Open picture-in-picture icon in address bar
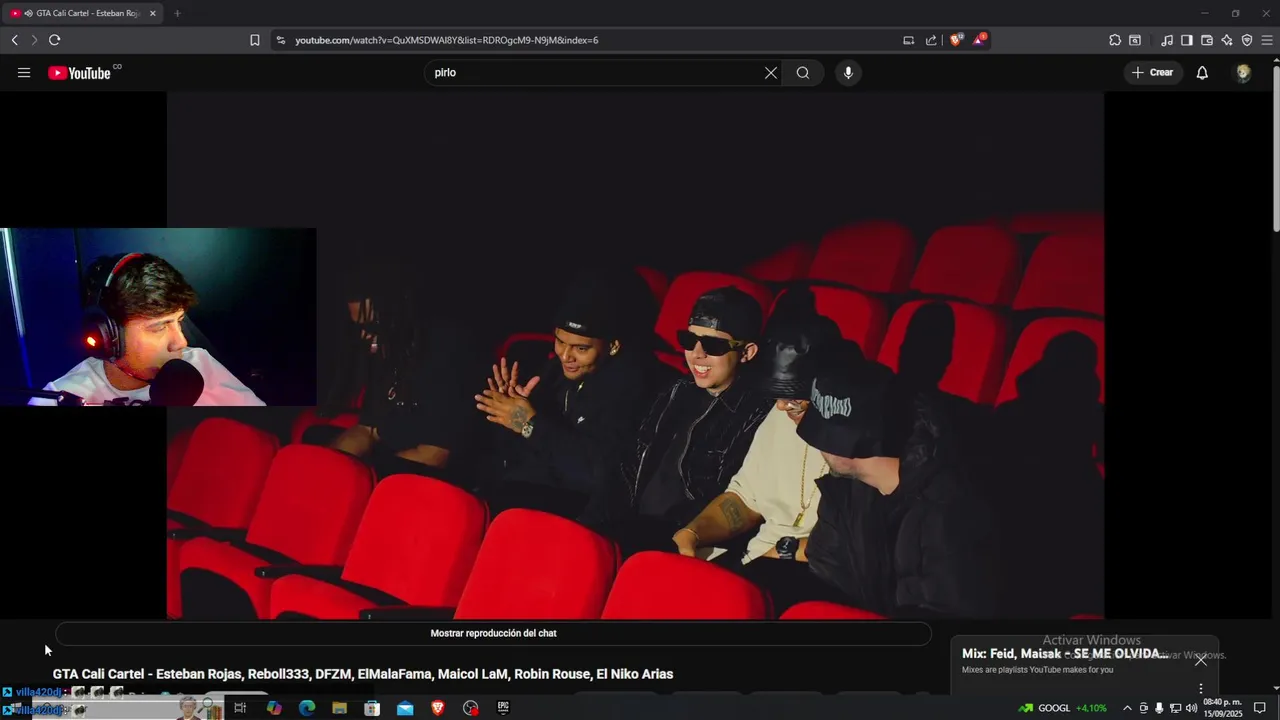Image resolution: width=1280 pixels, height=720 pixels. (x=908, y=40)
